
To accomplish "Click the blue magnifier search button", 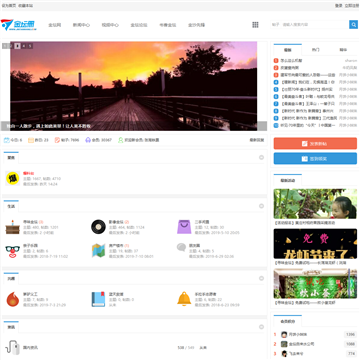I will point(353,25).
